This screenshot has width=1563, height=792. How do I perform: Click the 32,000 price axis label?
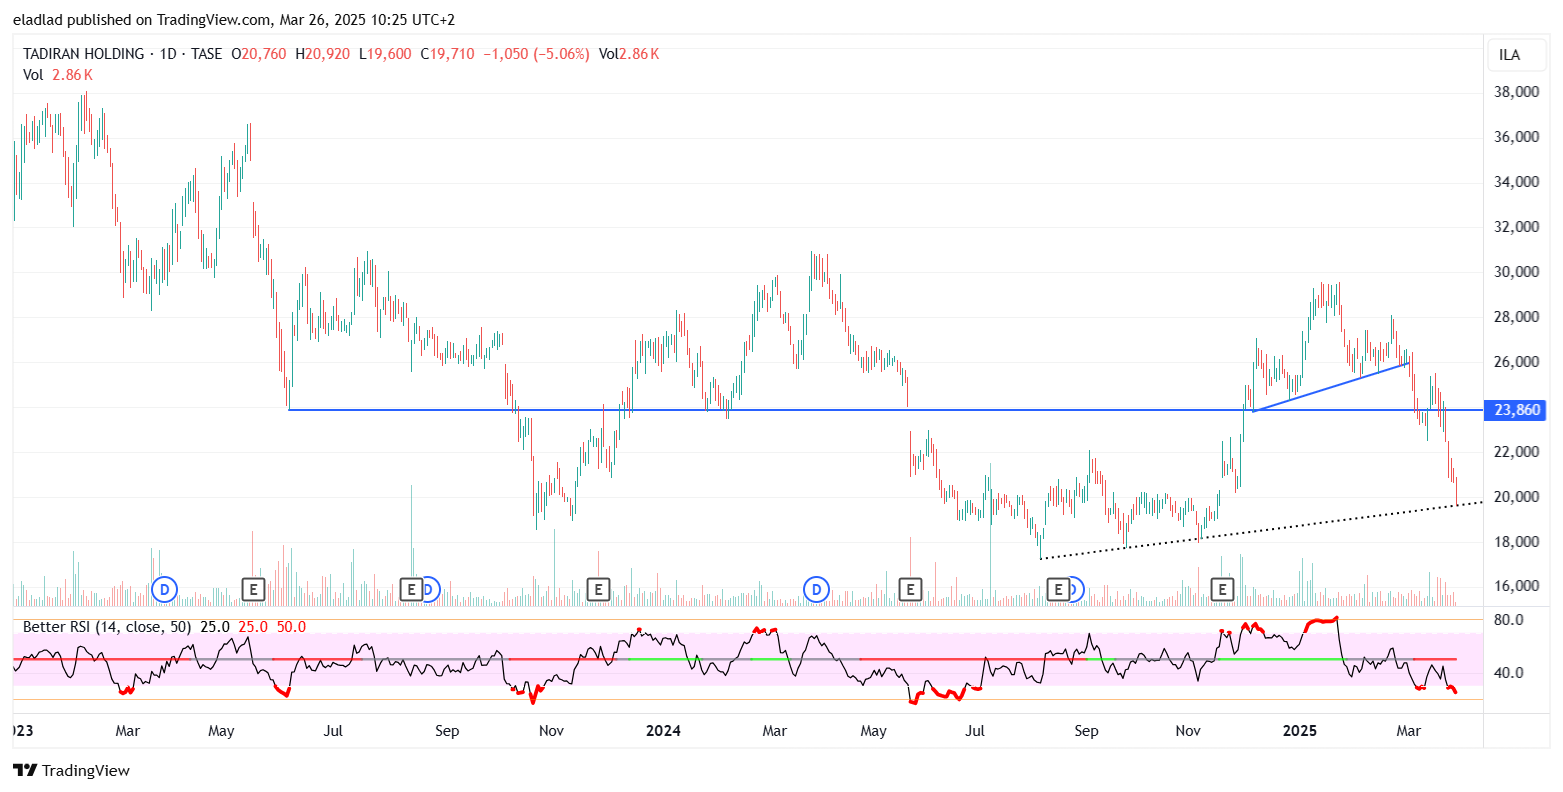1516,227
